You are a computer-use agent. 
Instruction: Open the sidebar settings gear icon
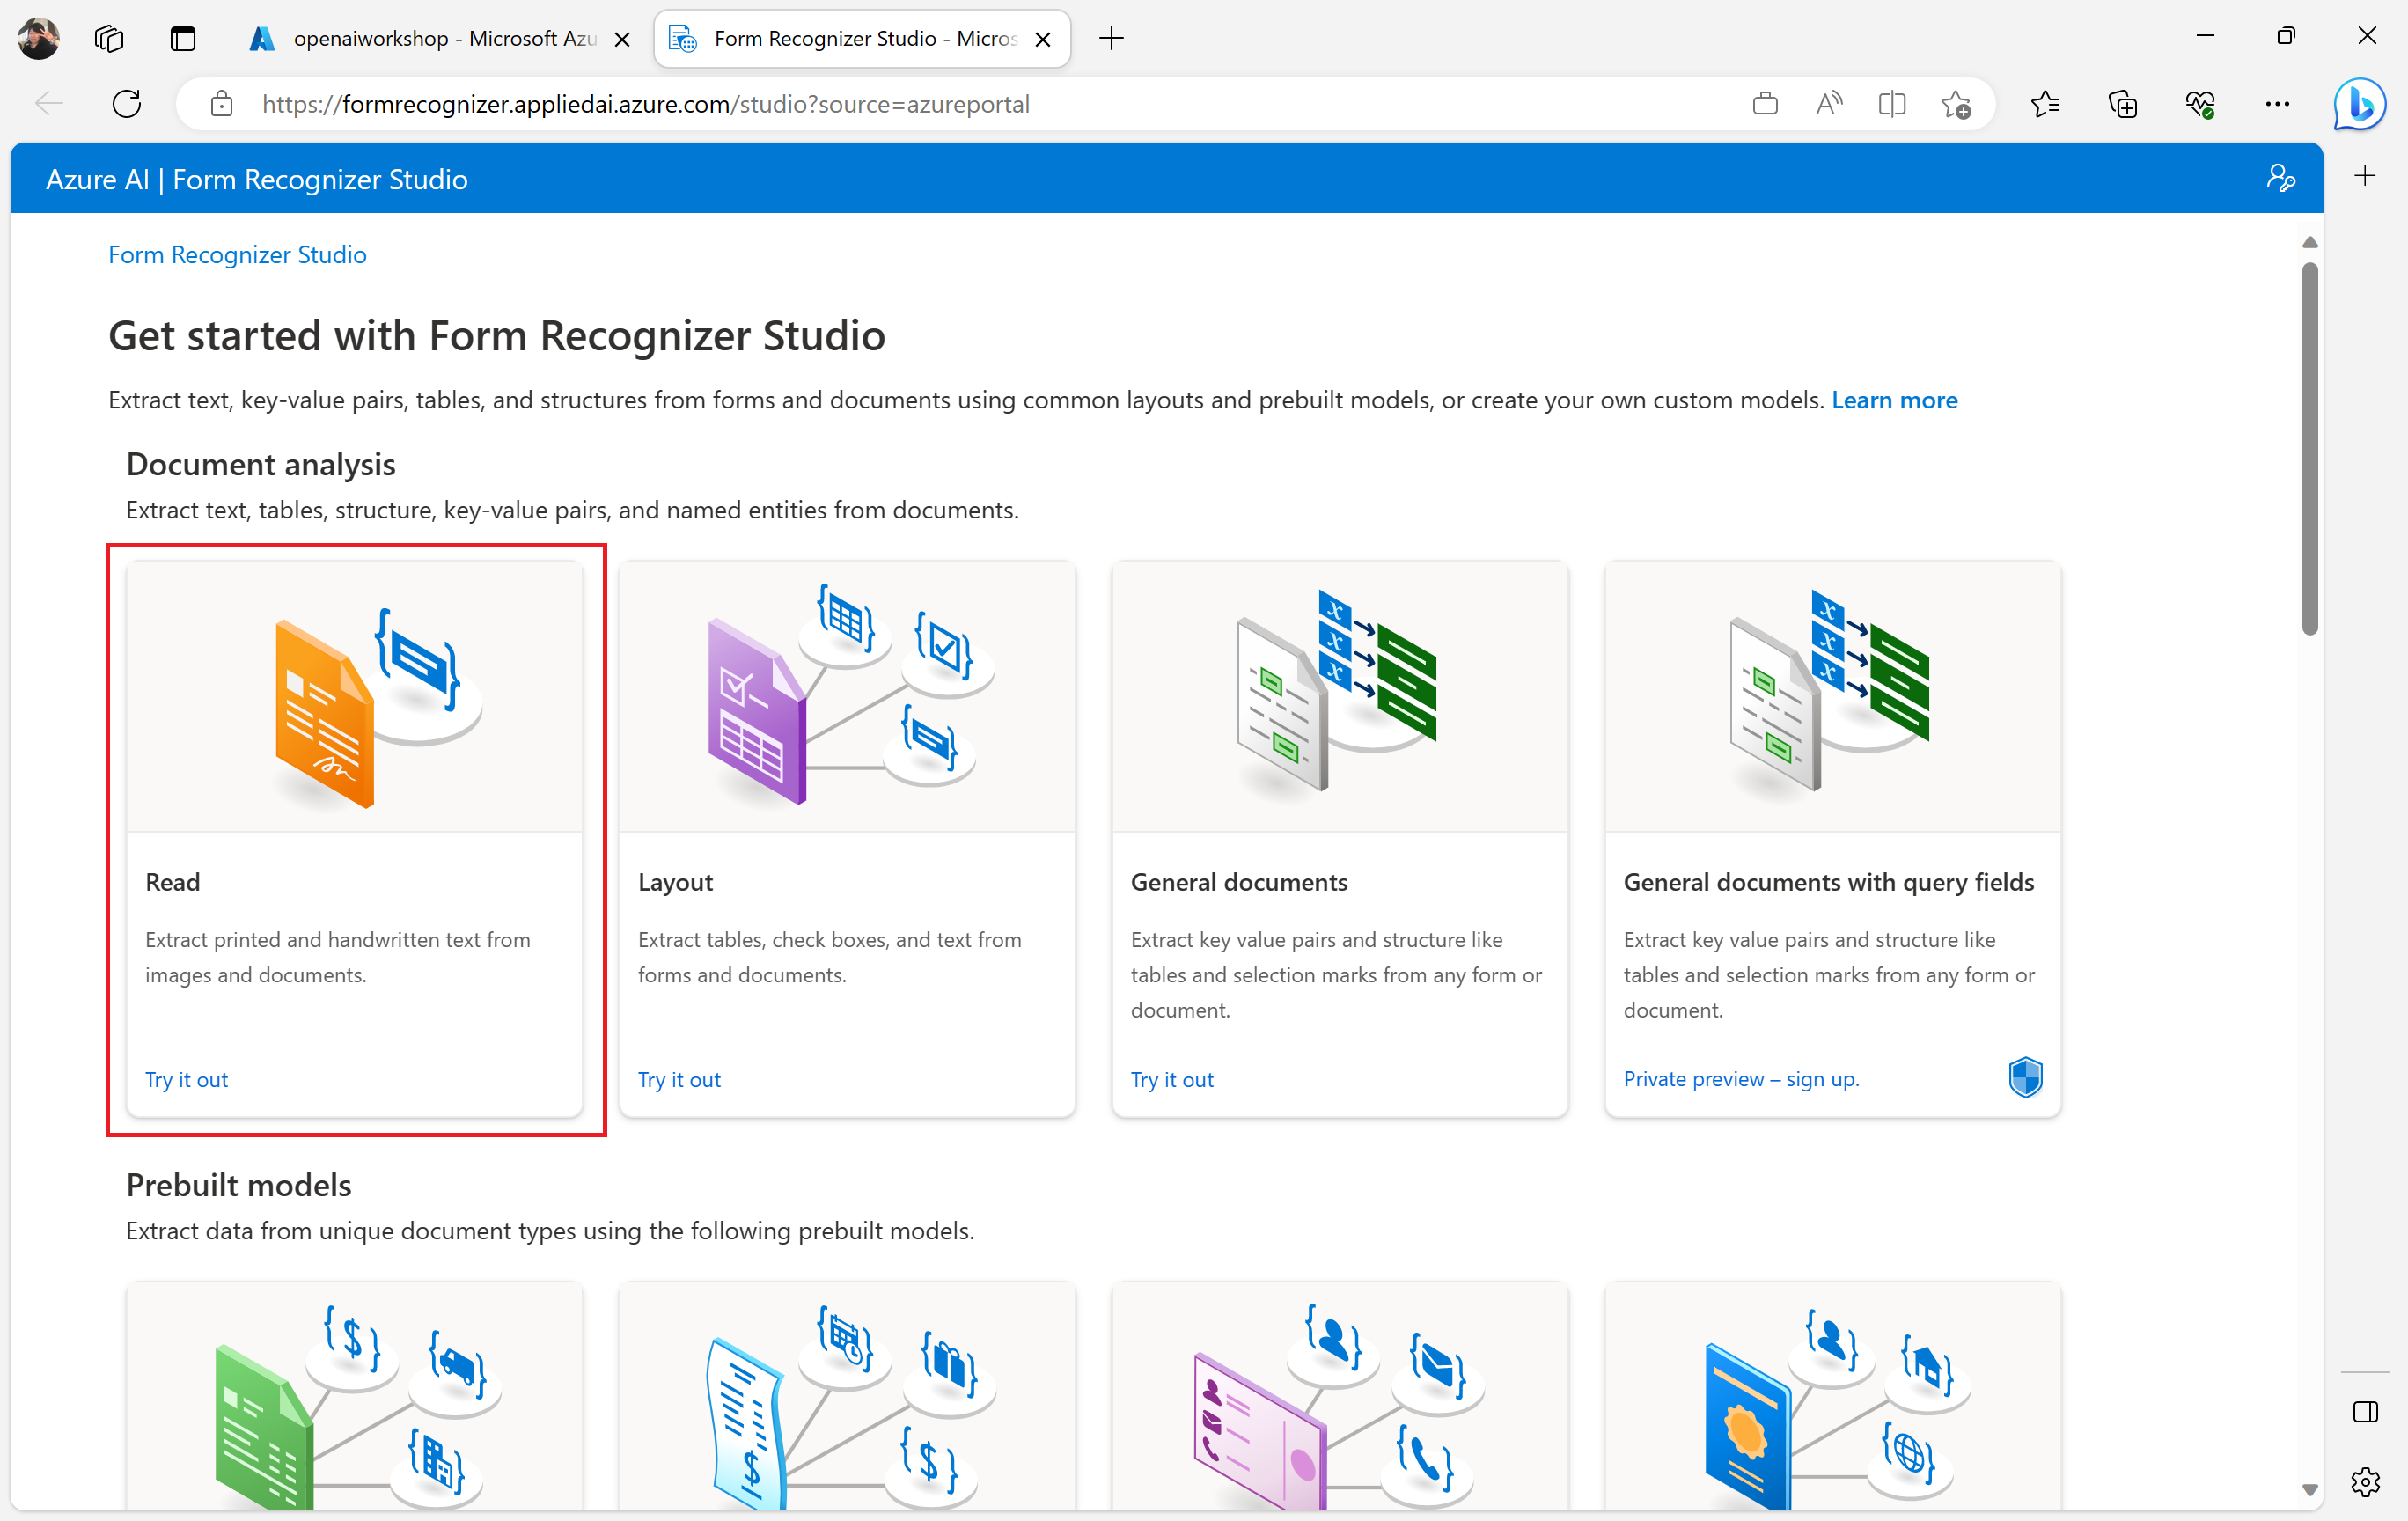(x=2365, y=1481)
